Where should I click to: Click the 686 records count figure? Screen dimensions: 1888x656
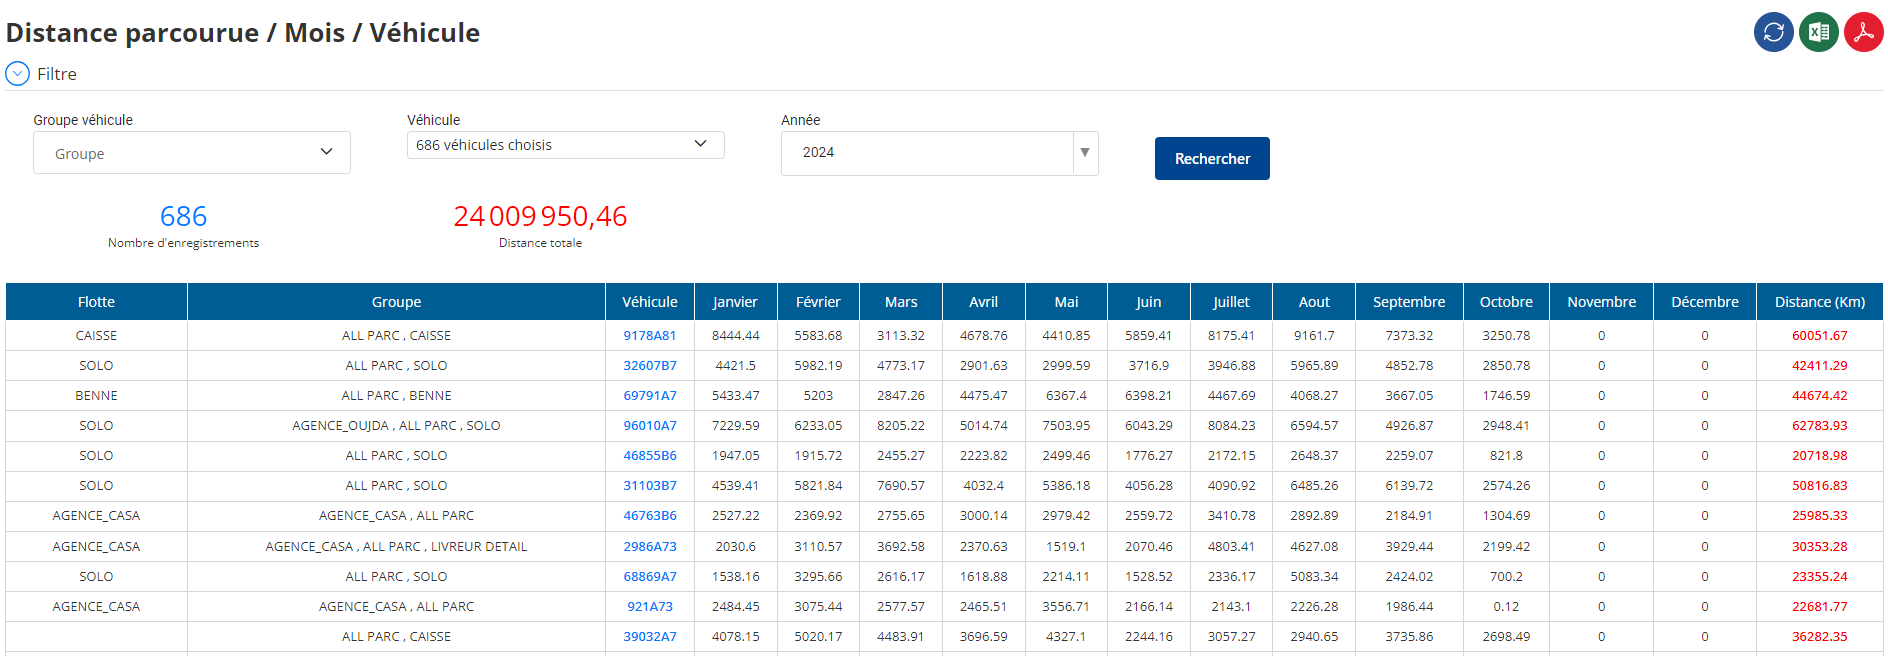pyautogui.click(x=183, y=216)
